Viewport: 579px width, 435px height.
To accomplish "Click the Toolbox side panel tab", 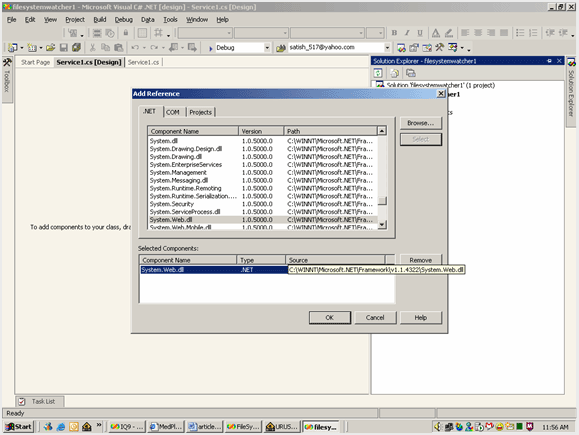I will [7, 79].
